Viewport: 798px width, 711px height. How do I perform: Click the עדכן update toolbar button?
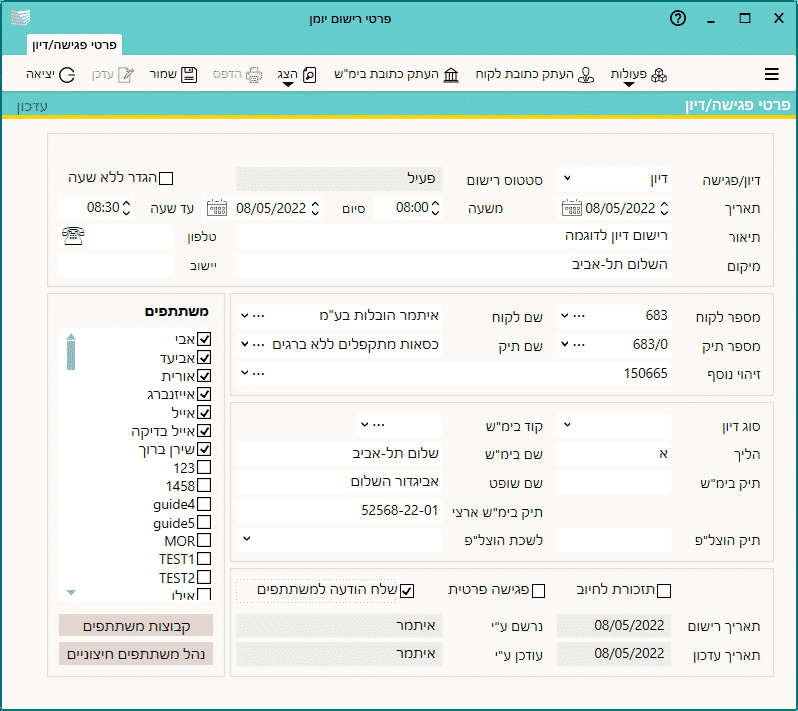112,75
